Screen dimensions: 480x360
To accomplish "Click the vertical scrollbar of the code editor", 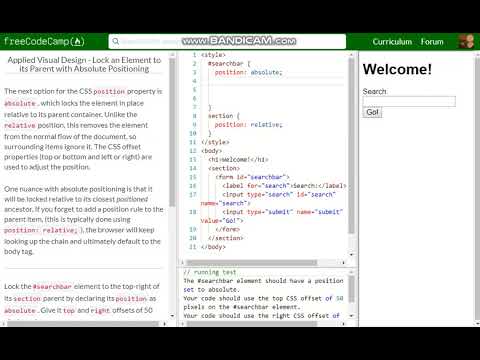I will point(351,146).
